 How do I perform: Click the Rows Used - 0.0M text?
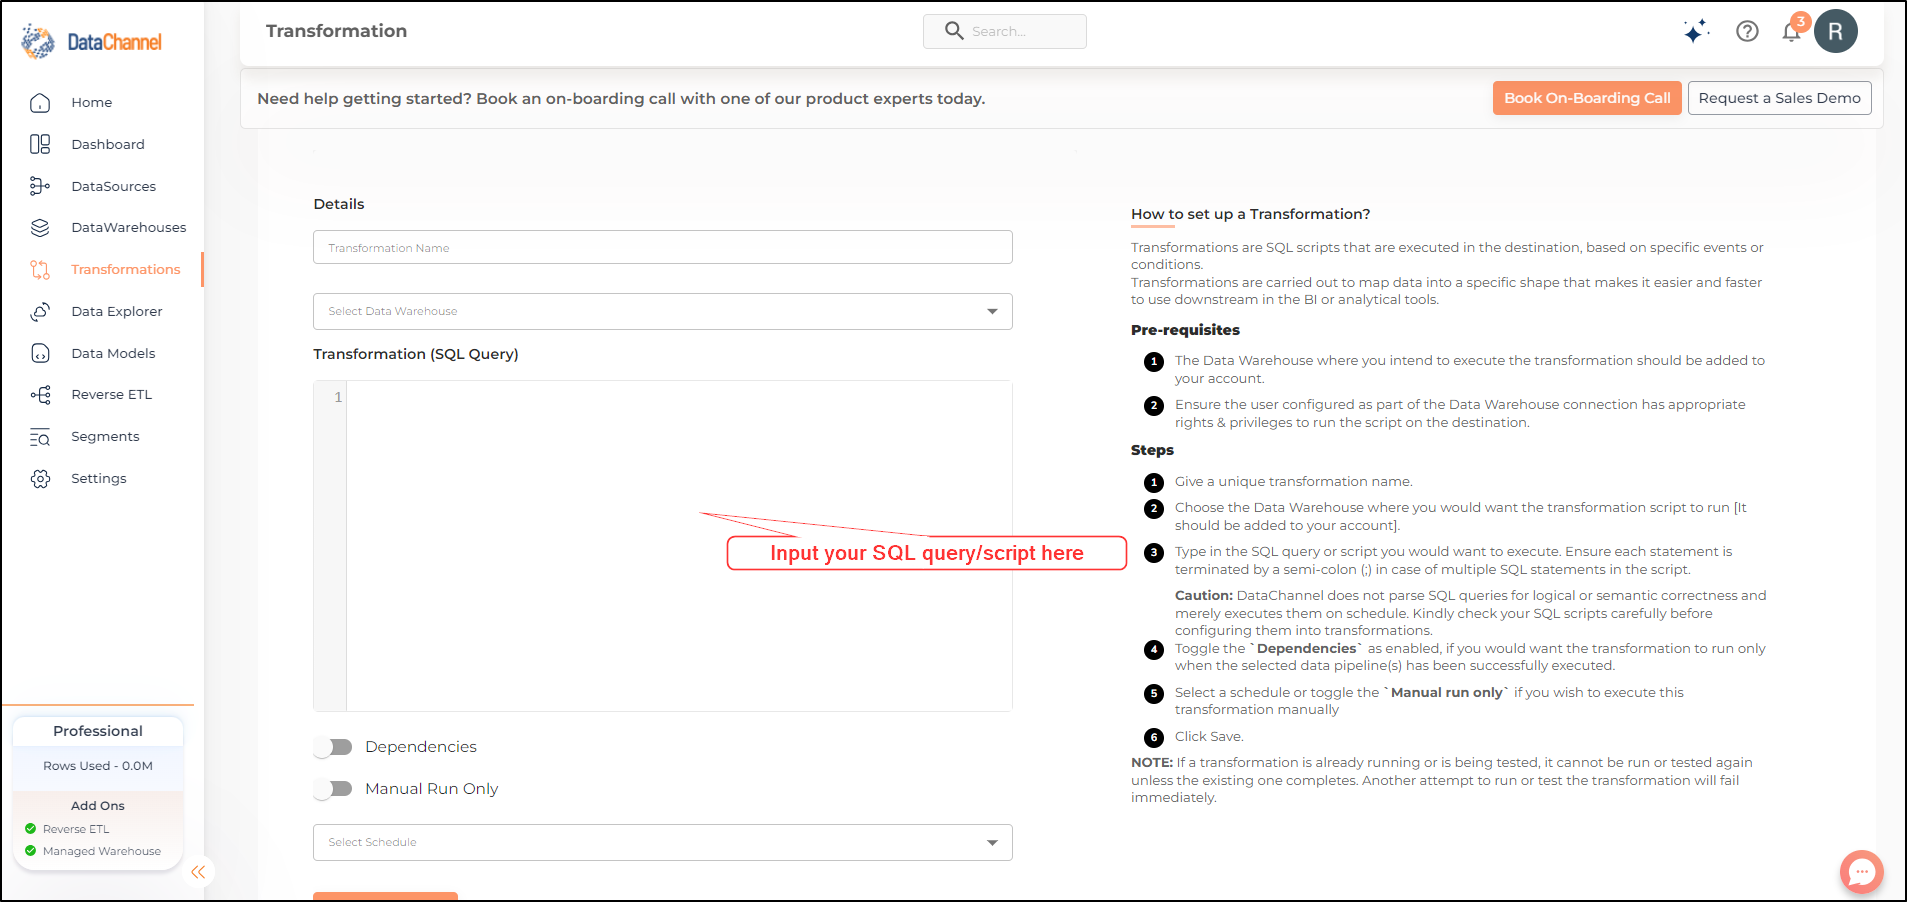[98, 766]
